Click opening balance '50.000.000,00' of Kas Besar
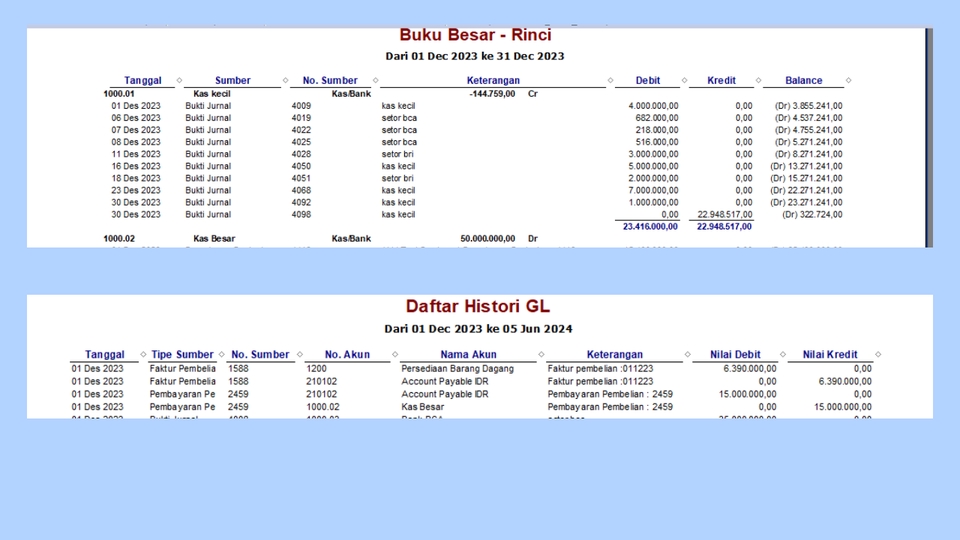Screen dimensions: 960x540 pos(488,239)
